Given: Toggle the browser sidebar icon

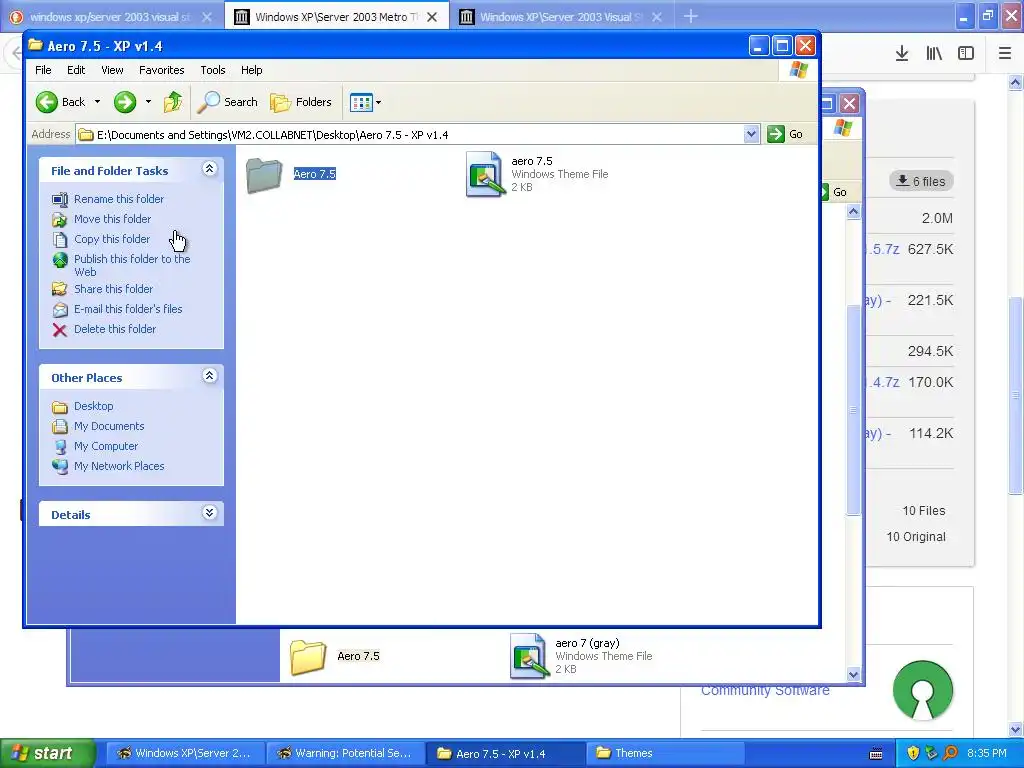Looking at the screenshot, I should coord(966,54).
